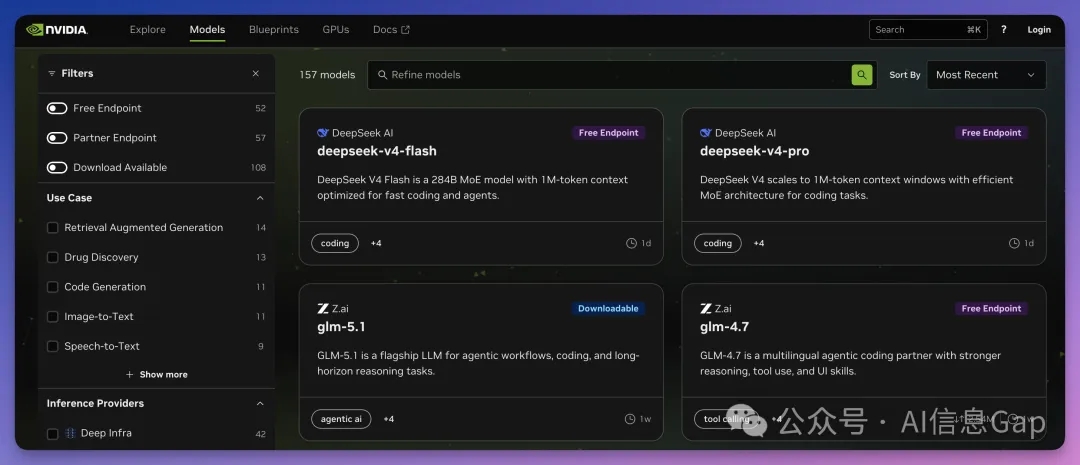Click the Free Endpoint count 52
The image size is (1080, 465).
260,108
